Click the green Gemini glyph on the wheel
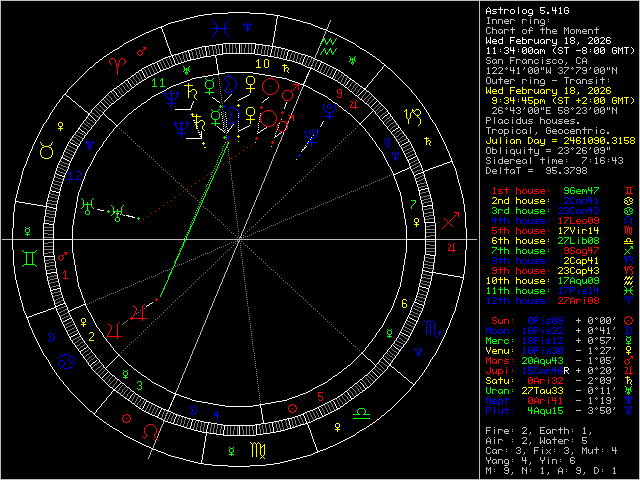 (x=30, y=258)
